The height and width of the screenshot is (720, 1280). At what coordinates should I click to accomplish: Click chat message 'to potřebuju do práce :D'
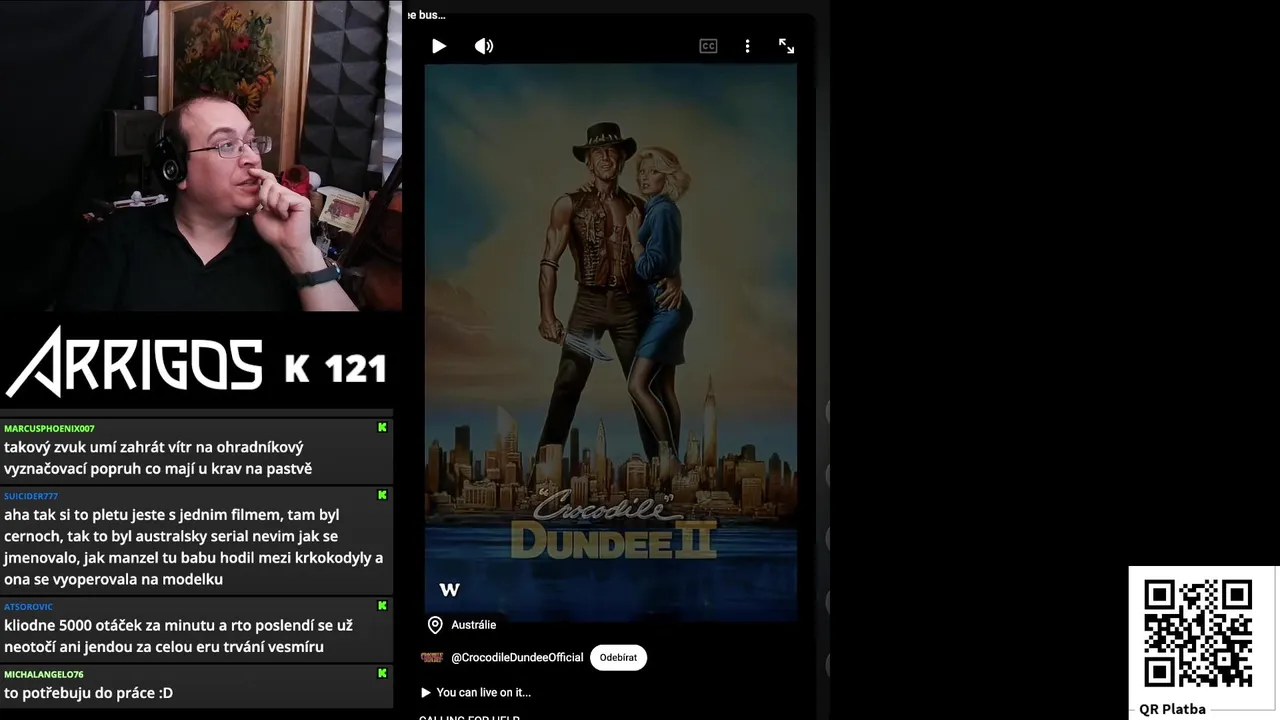click(x=88, y=693)
